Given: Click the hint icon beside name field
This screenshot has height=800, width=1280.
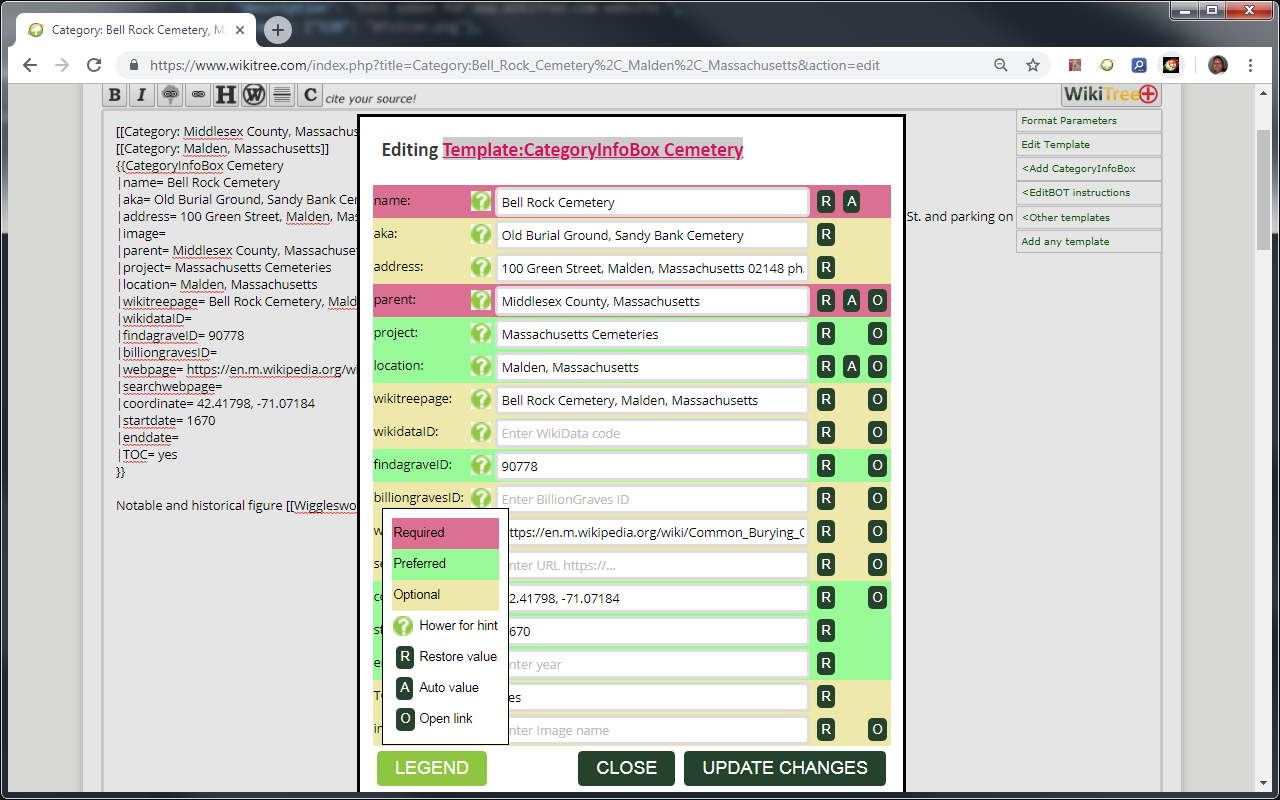Looking at the screenshot, I should pos(482,202).
